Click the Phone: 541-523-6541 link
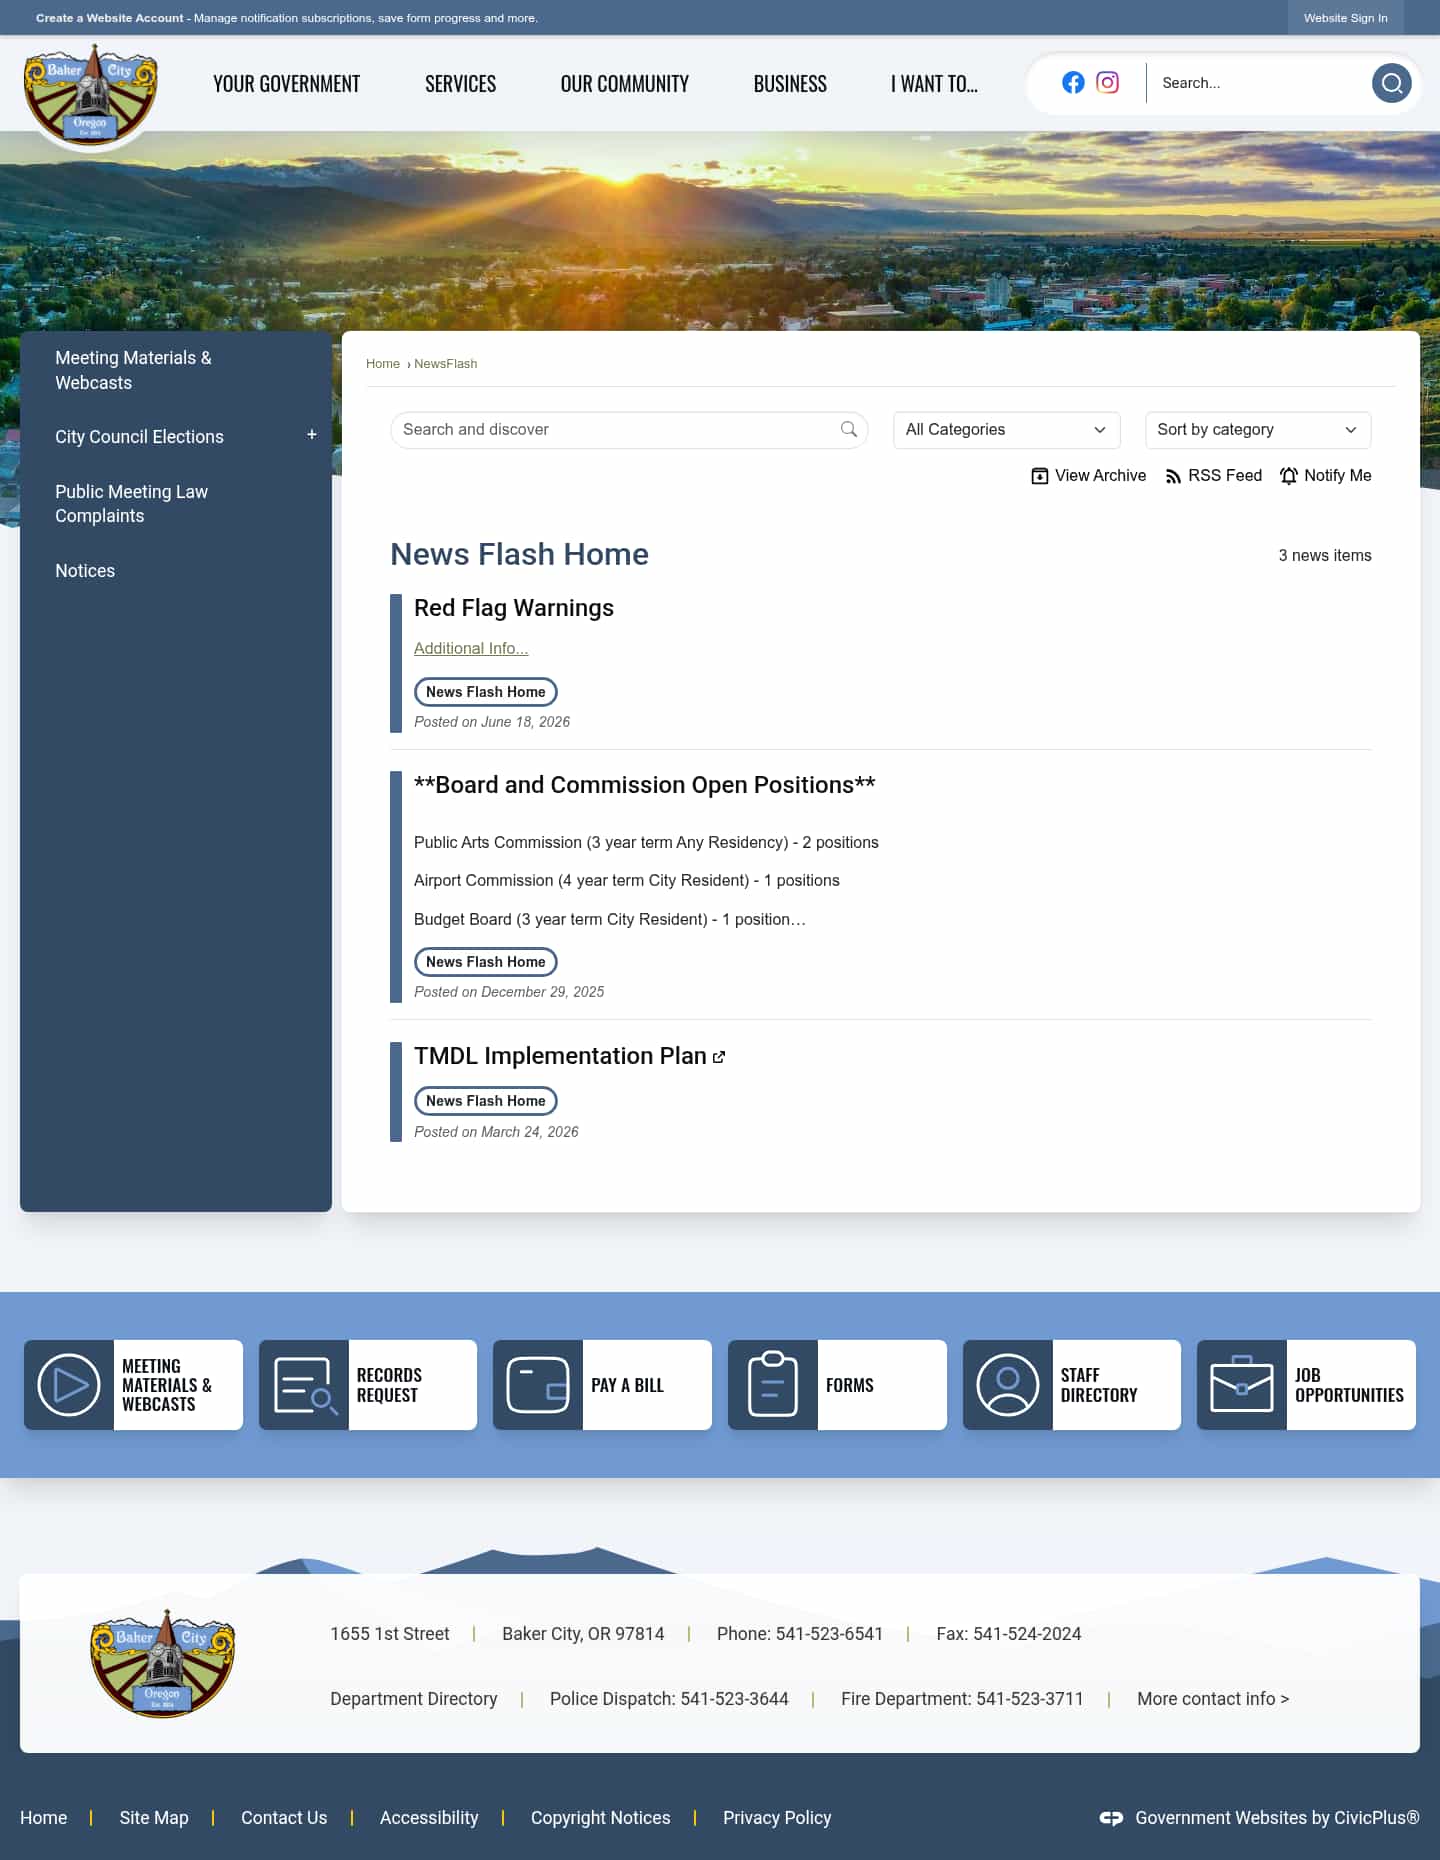The height and width of the screenshot is (1860, 1440). 800,1634
